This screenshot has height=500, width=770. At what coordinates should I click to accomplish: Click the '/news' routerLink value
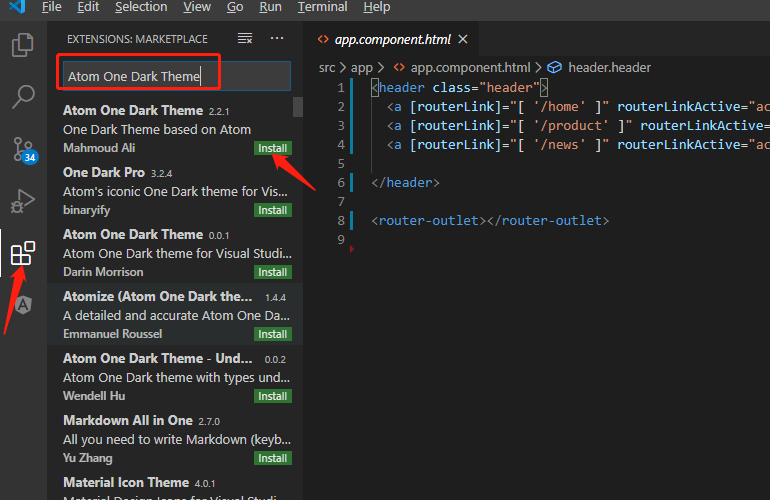(559, 145)
